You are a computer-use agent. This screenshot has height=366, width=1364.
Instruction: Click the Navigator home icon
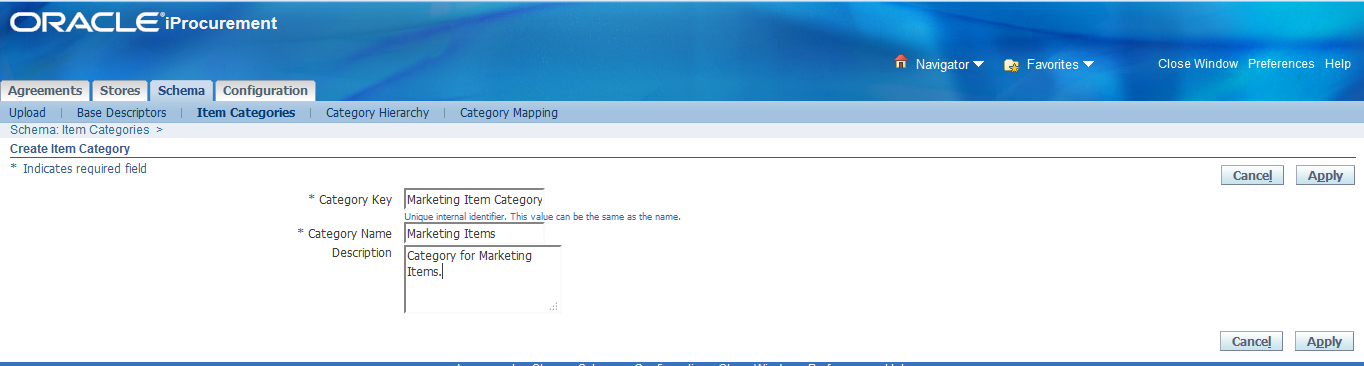900,63
